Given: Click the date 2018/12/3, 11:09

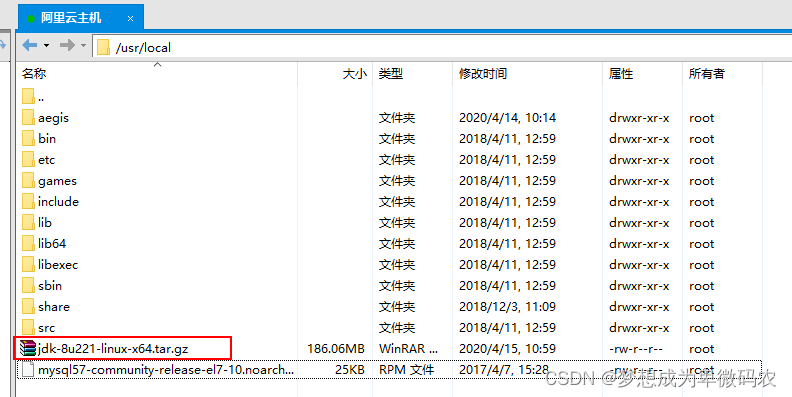Looking at the screenshot, I should tap(507, 307).
